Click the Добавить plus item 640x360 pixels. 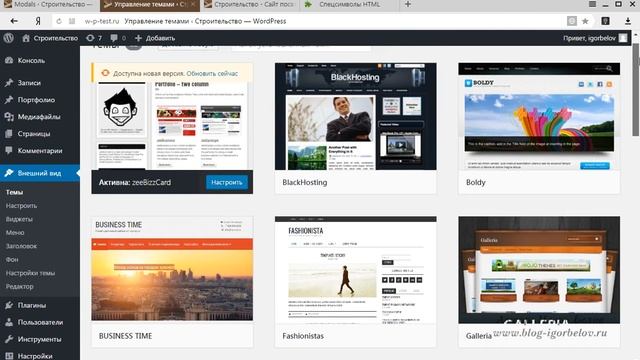pyautogui.click(x=155, y=38)
